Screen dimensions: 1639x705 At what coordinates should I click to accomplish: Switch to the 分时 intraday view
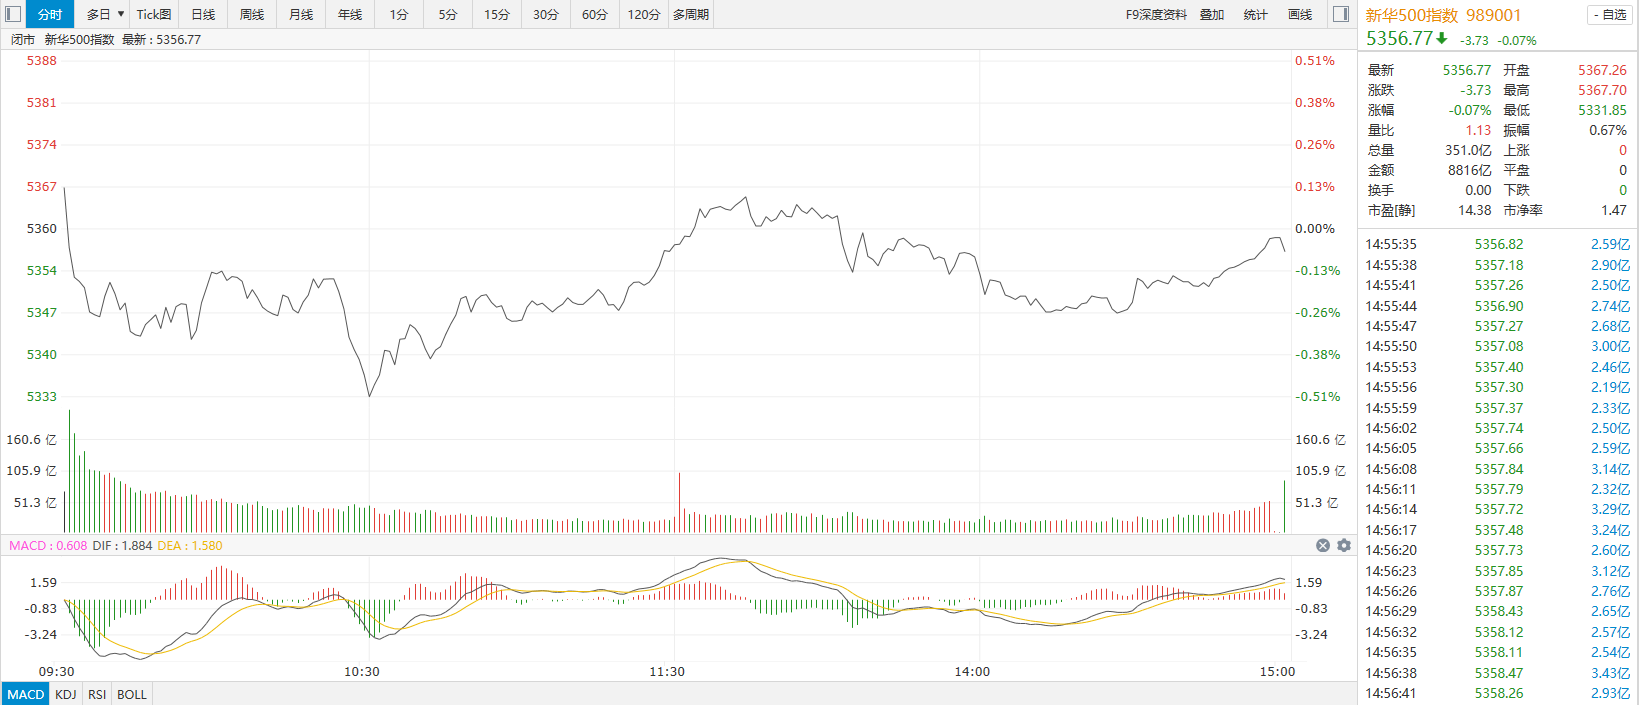click(x=50, y=14)
